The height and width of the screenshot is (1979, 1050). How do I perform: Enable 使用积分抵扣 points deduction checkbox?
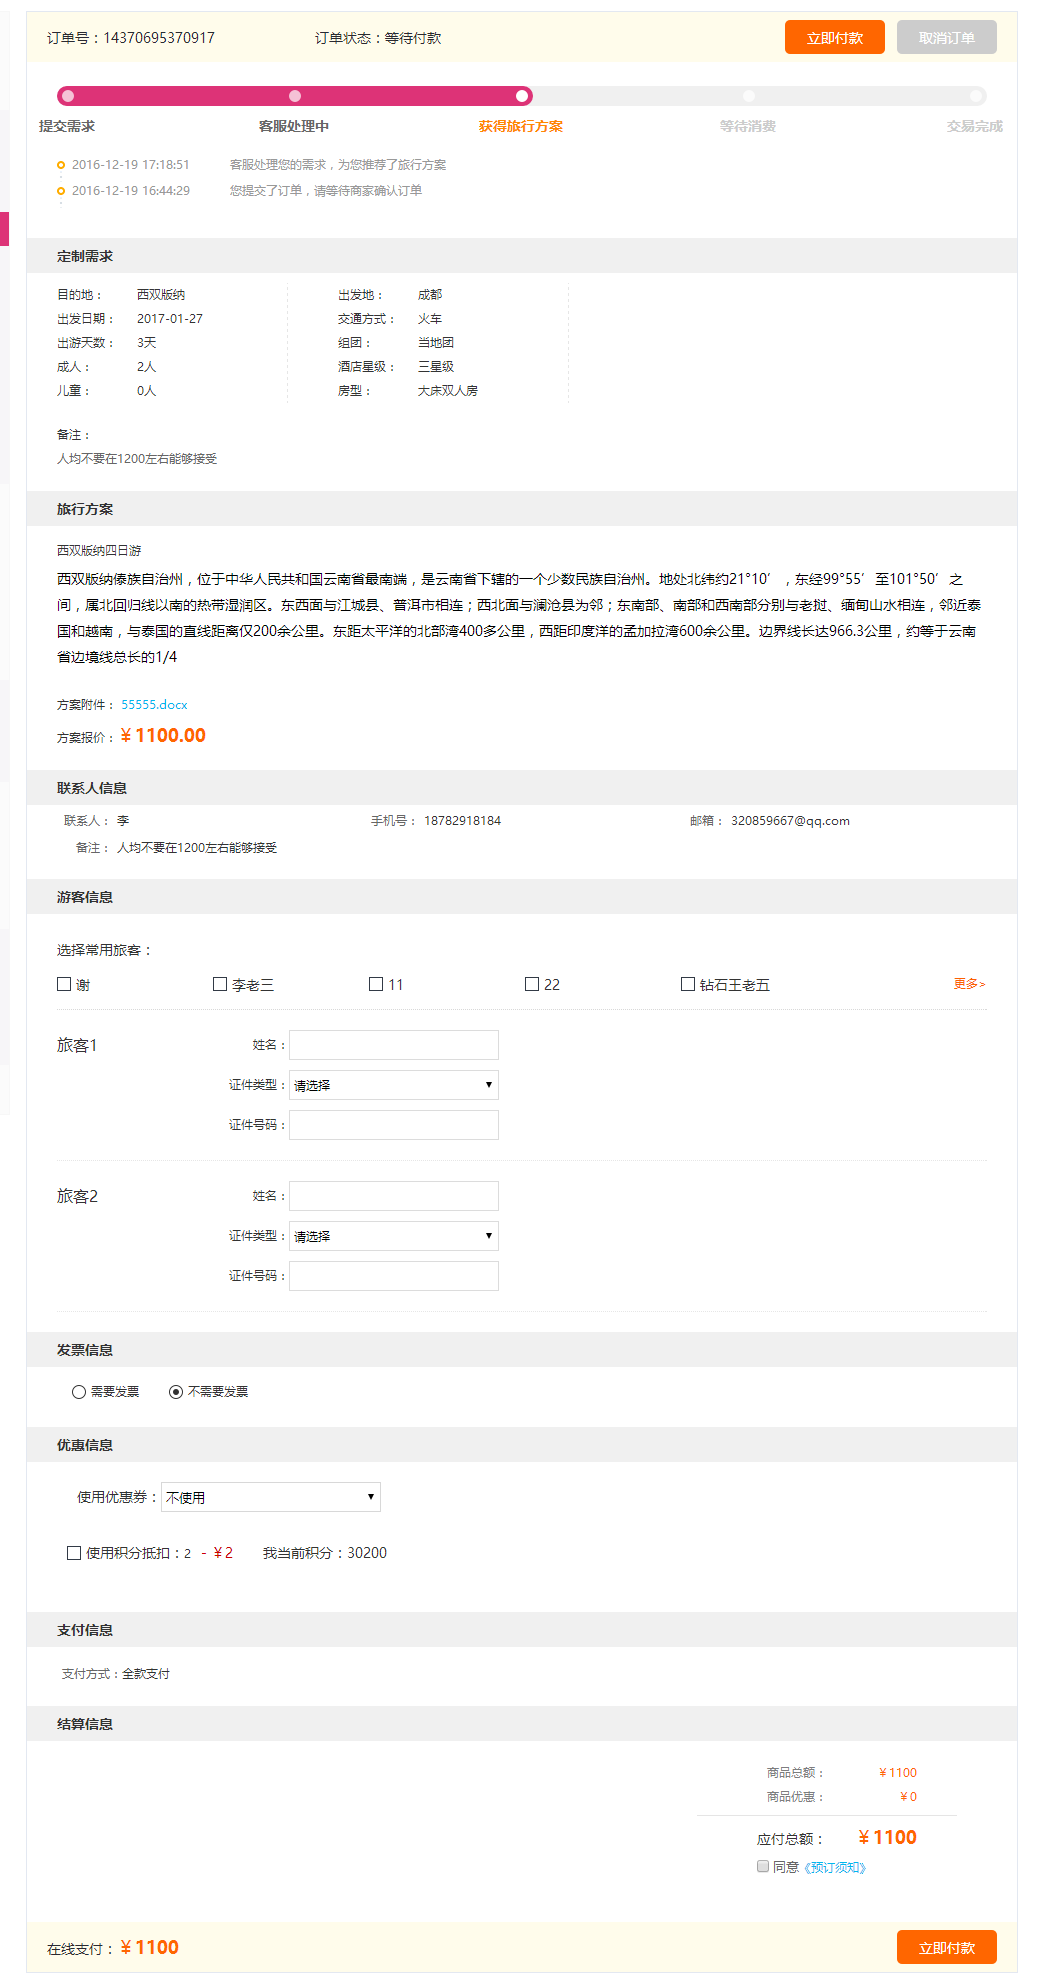pos(74,1553)
